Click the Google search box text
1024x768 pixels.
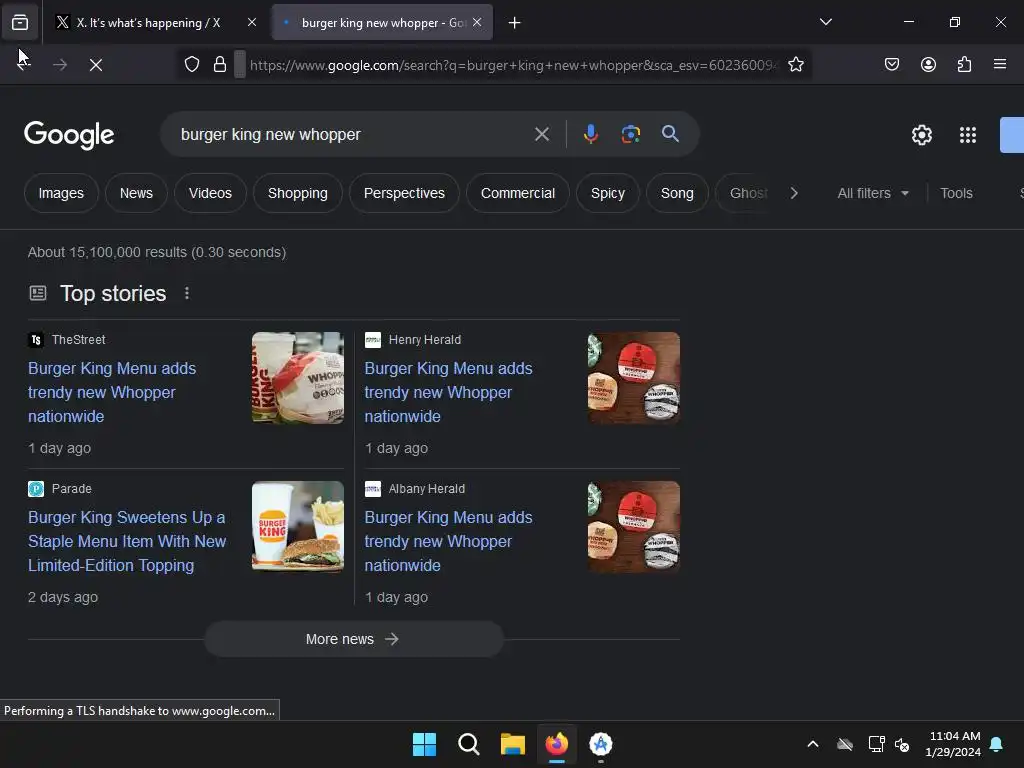click(x=270, y=135)
